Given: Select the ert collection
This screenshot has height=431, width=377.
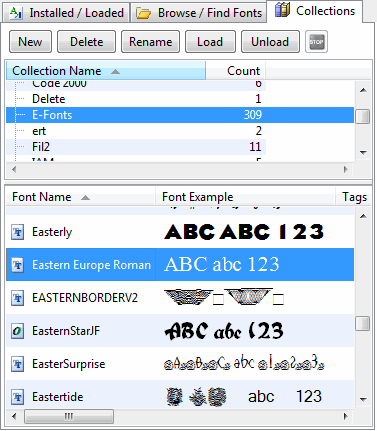Looking at the screenshot, I should (39, 131).
